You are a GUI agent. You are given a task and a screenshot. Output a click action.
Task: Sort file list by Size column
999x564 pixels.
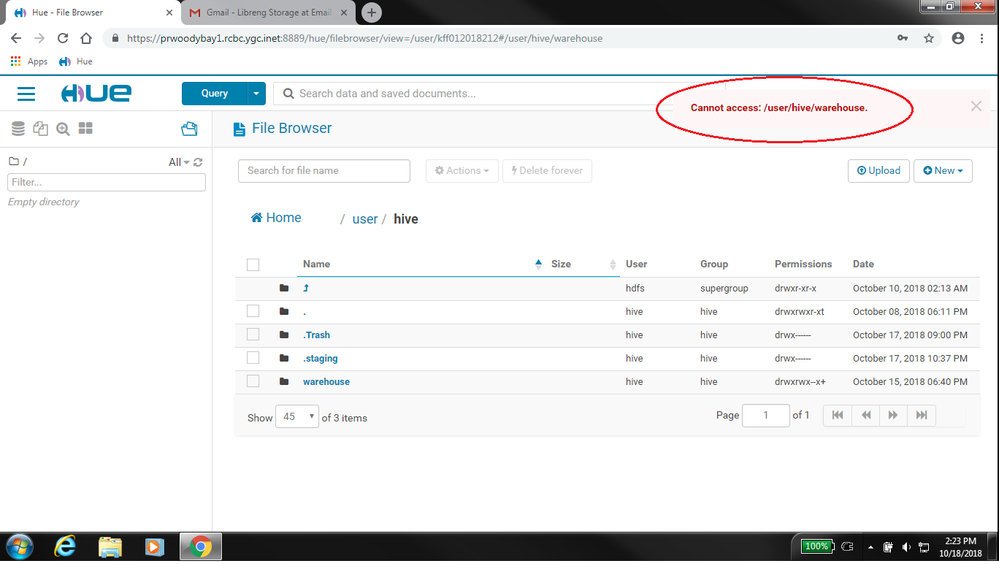561,264
